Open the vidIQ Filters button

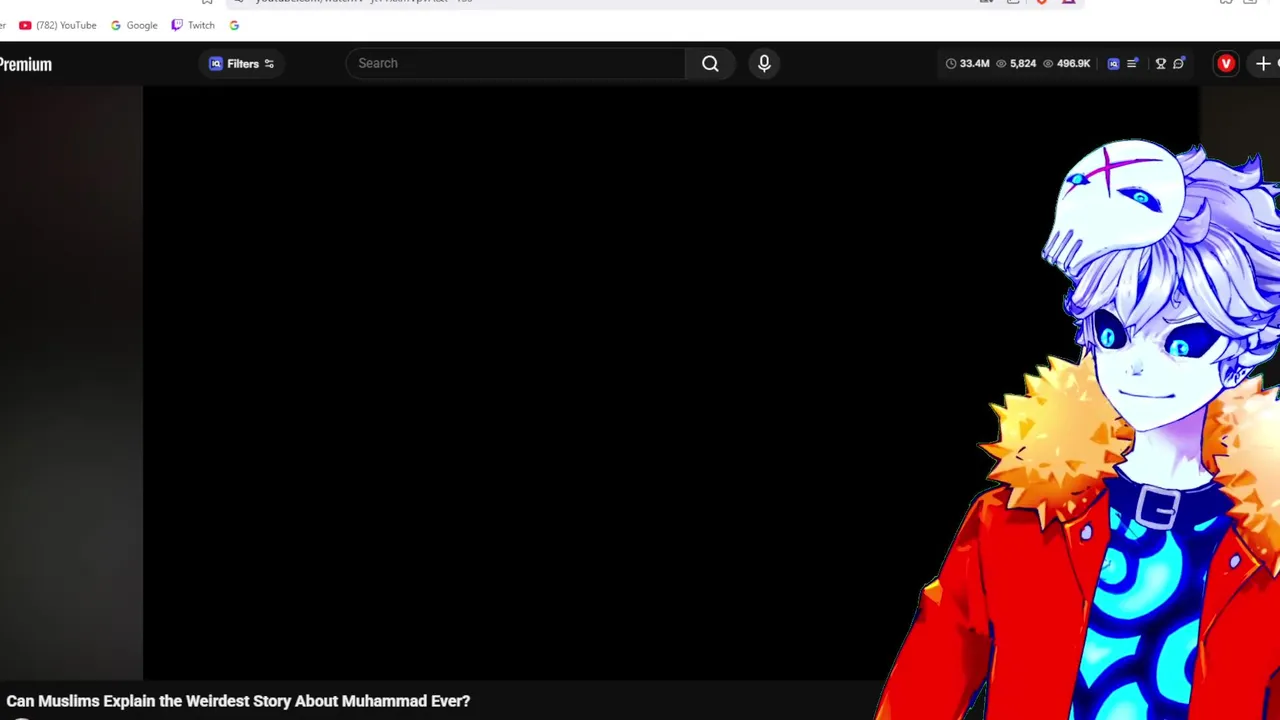point(241,63)
